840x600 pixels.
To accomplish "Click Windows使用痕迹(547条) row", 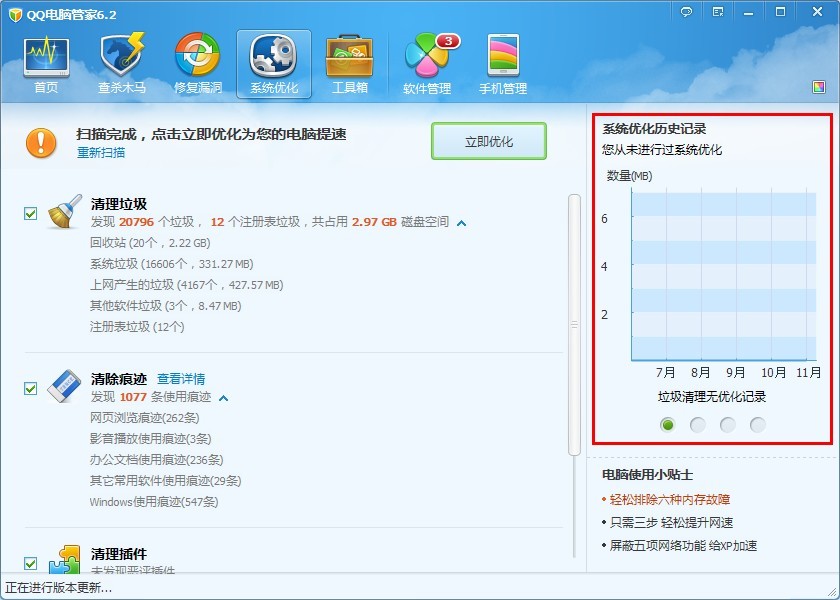I will pos(154,502).
